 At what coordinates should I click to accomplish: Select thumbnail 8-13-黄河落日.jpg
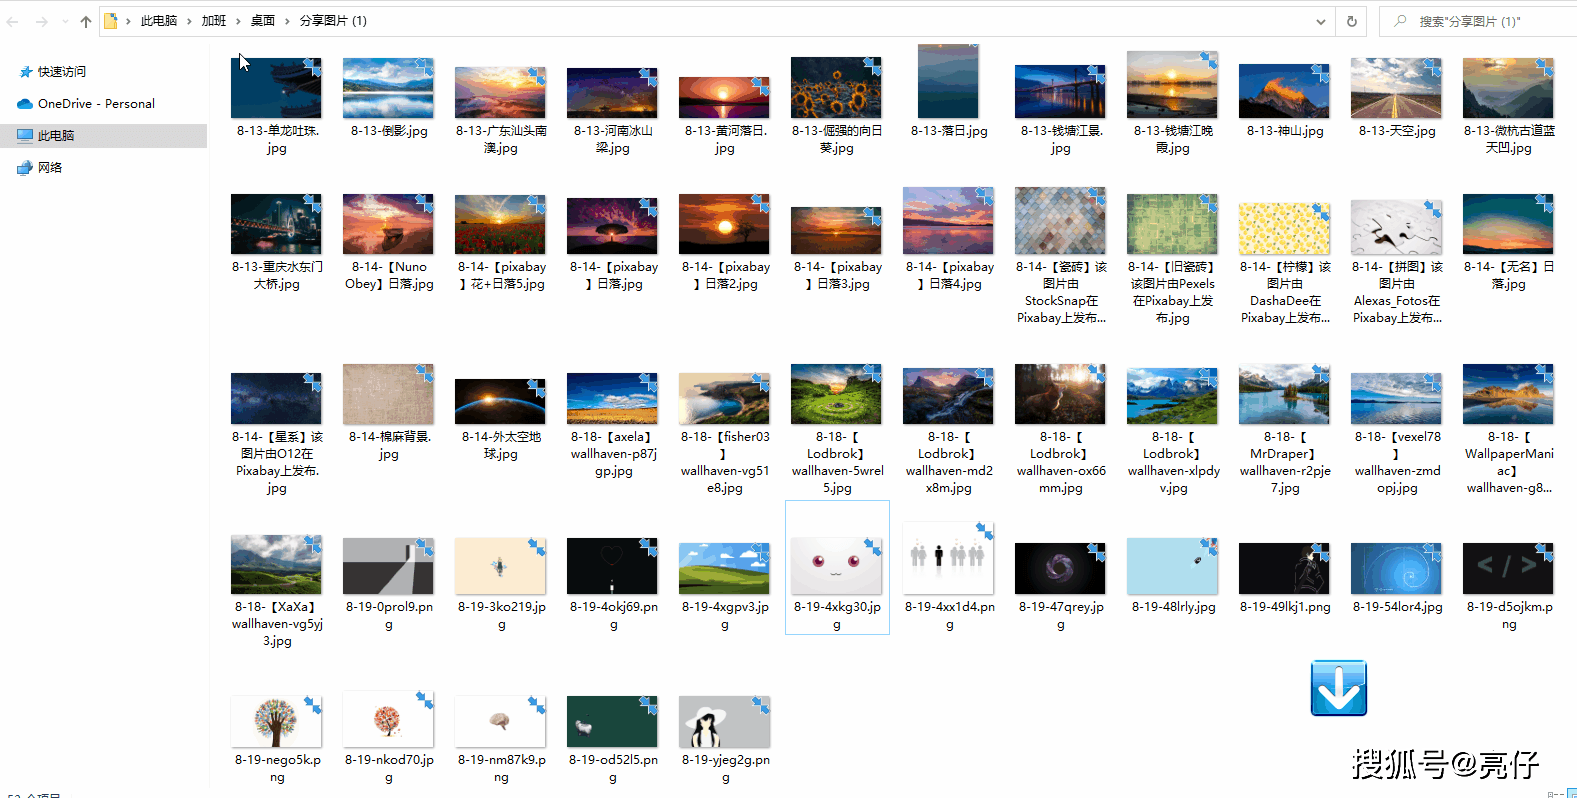[724, 97]
